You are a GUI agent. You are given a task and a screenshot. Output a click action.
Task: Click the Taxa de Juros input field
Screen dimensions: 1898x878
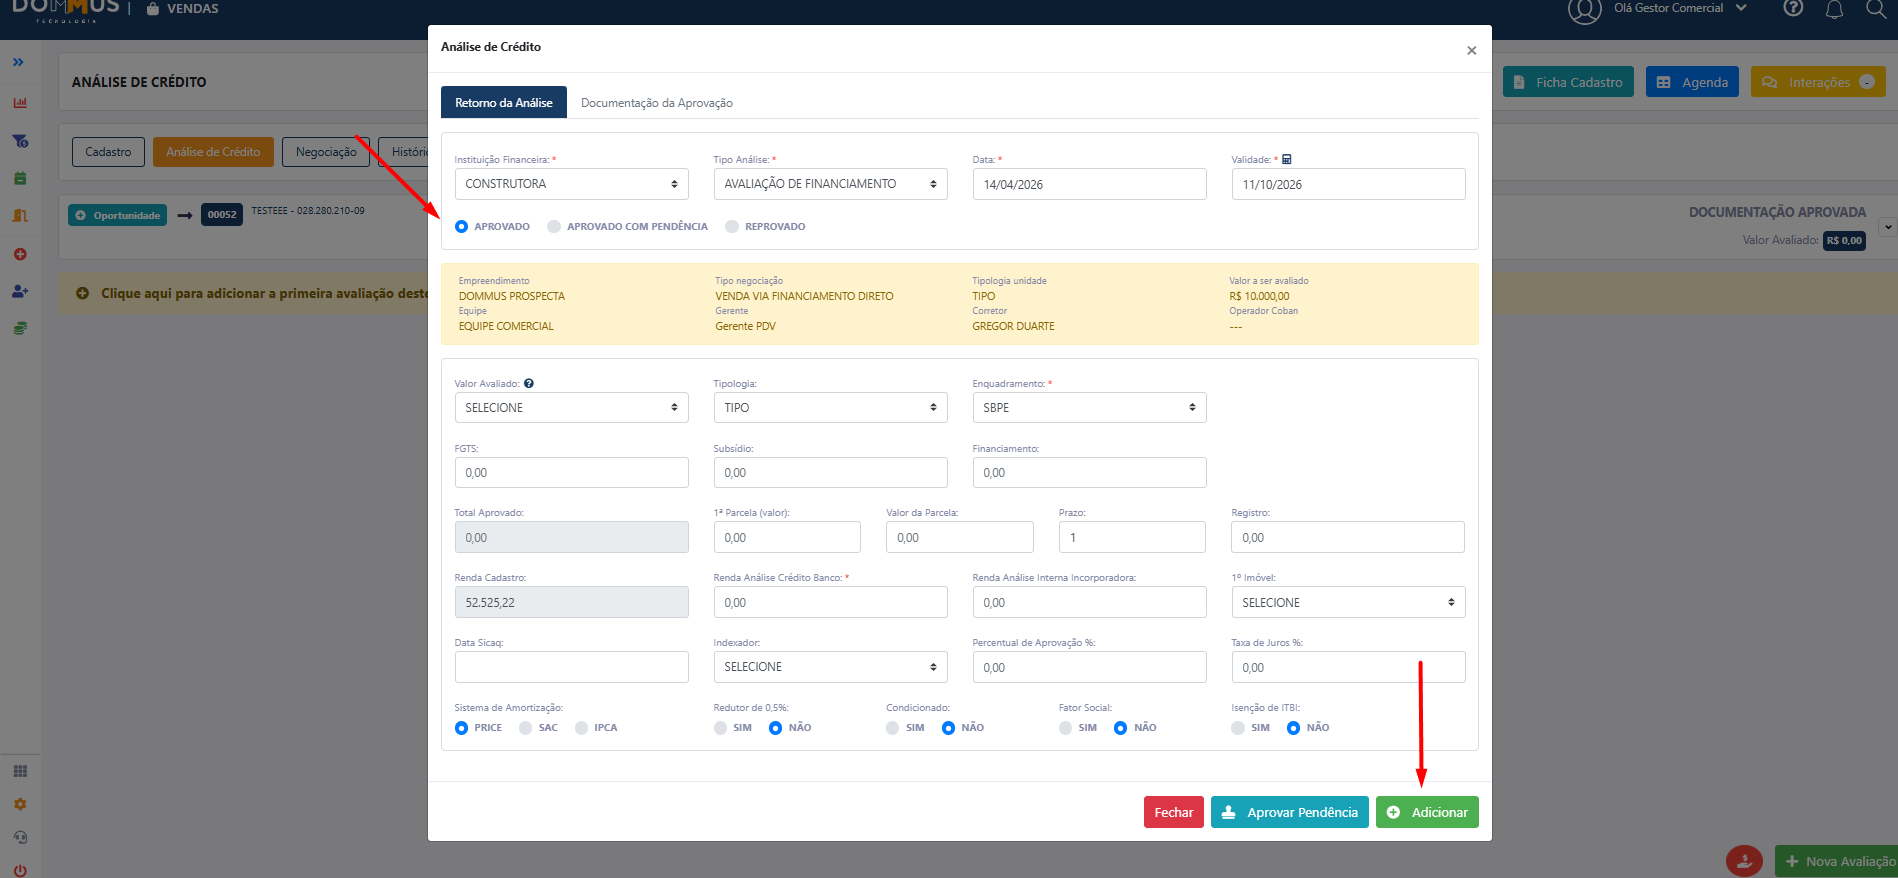(1347, 667)
